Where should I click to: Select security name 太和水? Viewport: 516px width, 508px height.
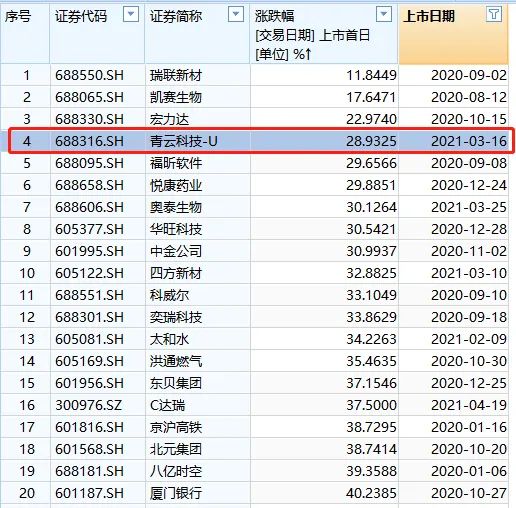(169, 339)
